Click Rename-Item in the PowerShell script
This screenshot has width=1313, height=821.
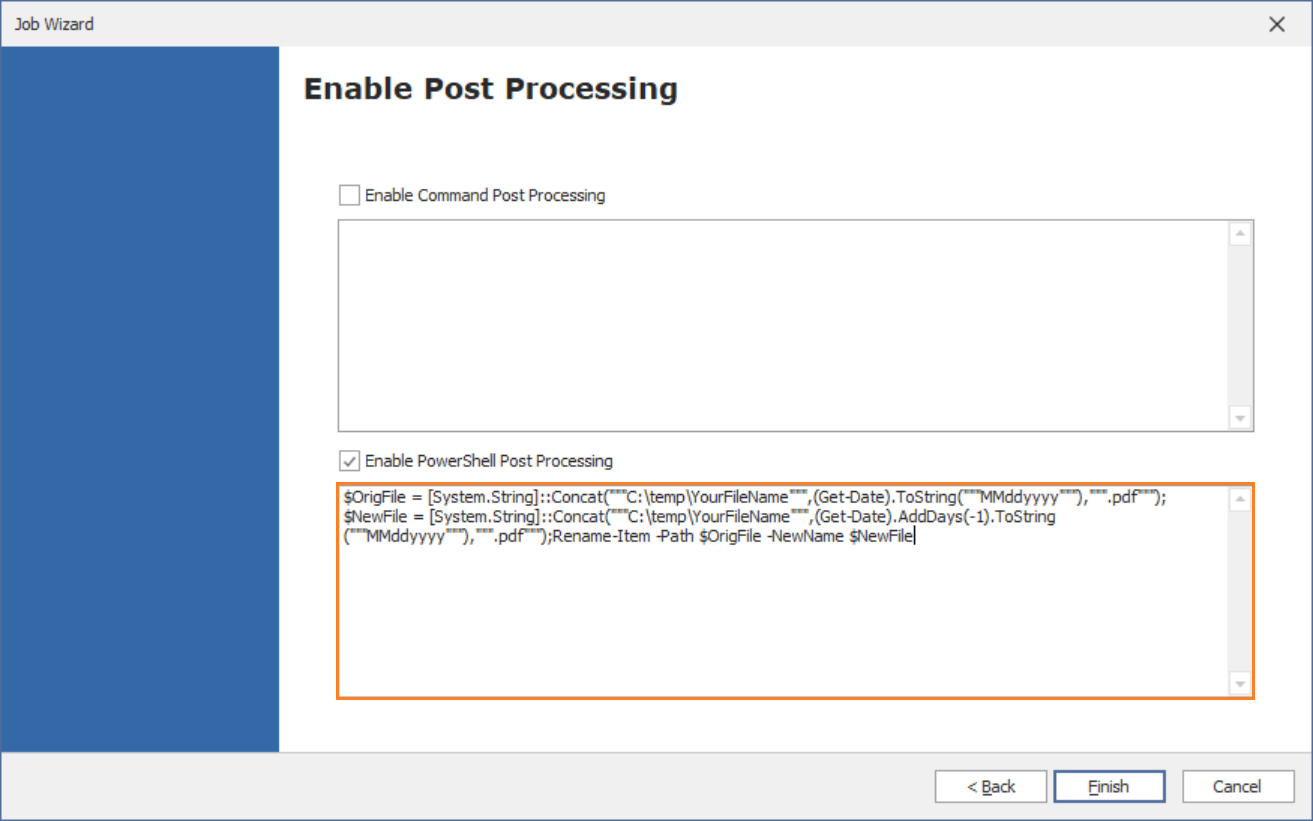(601, 538)
